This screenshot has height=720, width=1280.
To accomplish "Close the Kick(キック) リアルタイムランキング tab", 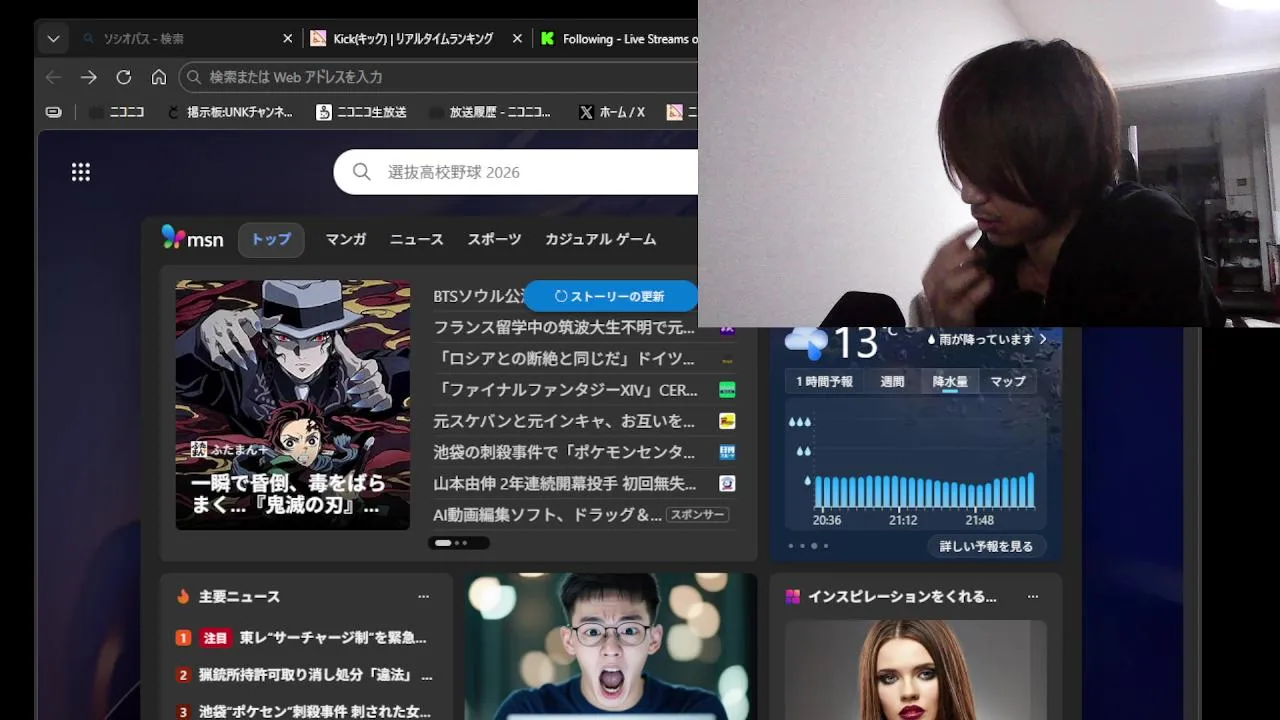I will (517, 39).
